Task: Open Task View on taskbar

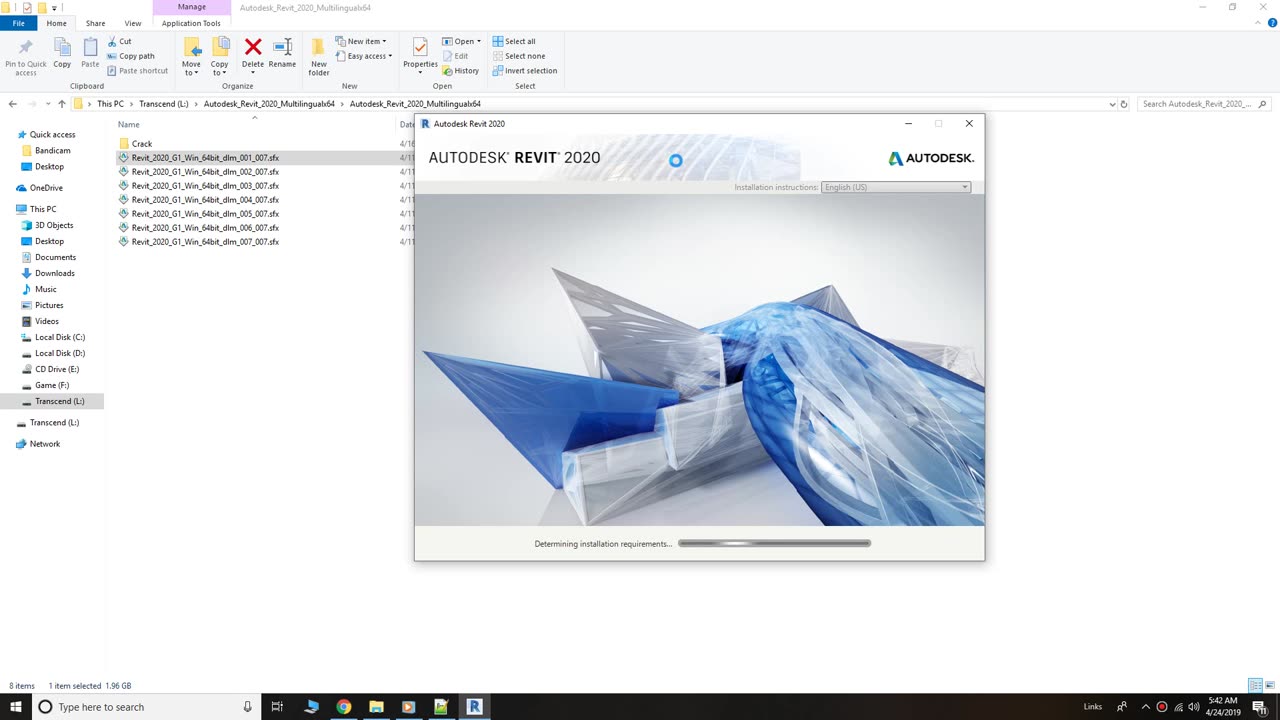Action: 278,707
